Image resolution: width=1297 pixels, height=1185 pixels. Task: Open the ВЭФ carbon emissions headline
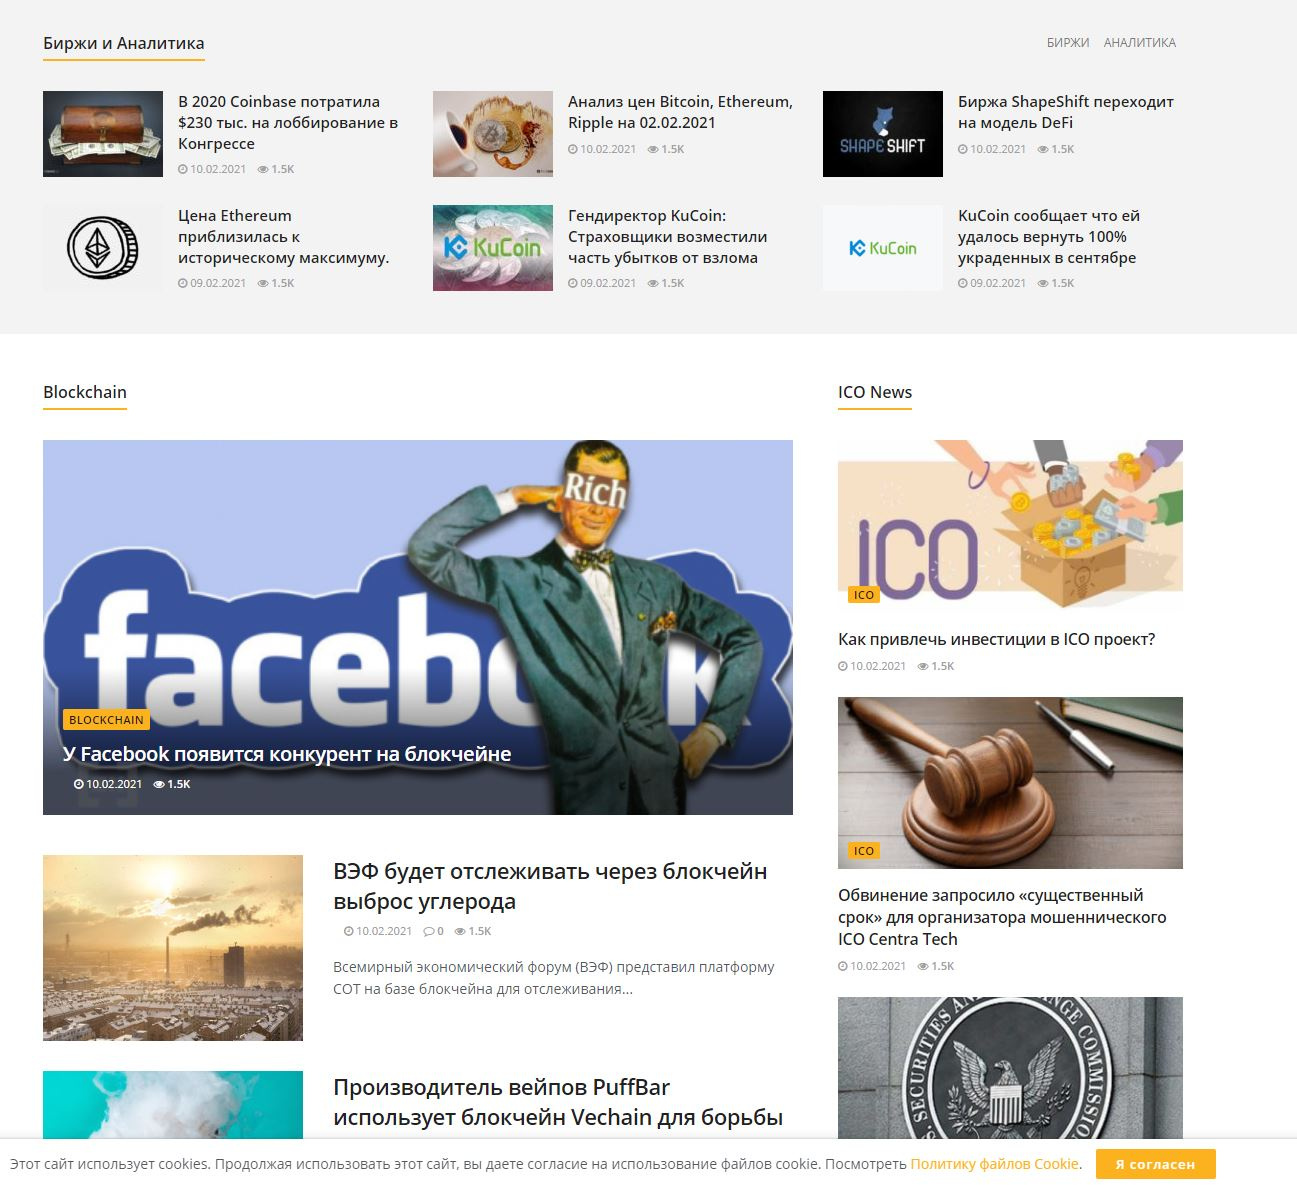pyautogui.click(x=550, y=886)
